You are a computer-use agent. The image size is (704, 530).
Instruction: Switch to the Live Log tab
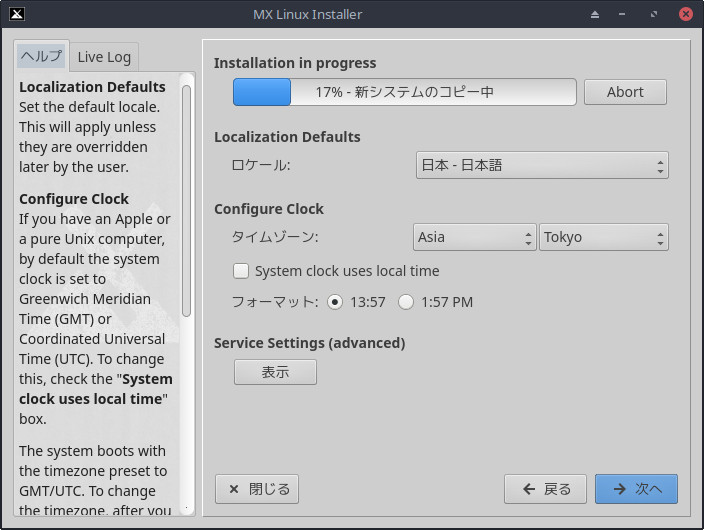coord(104,57)
